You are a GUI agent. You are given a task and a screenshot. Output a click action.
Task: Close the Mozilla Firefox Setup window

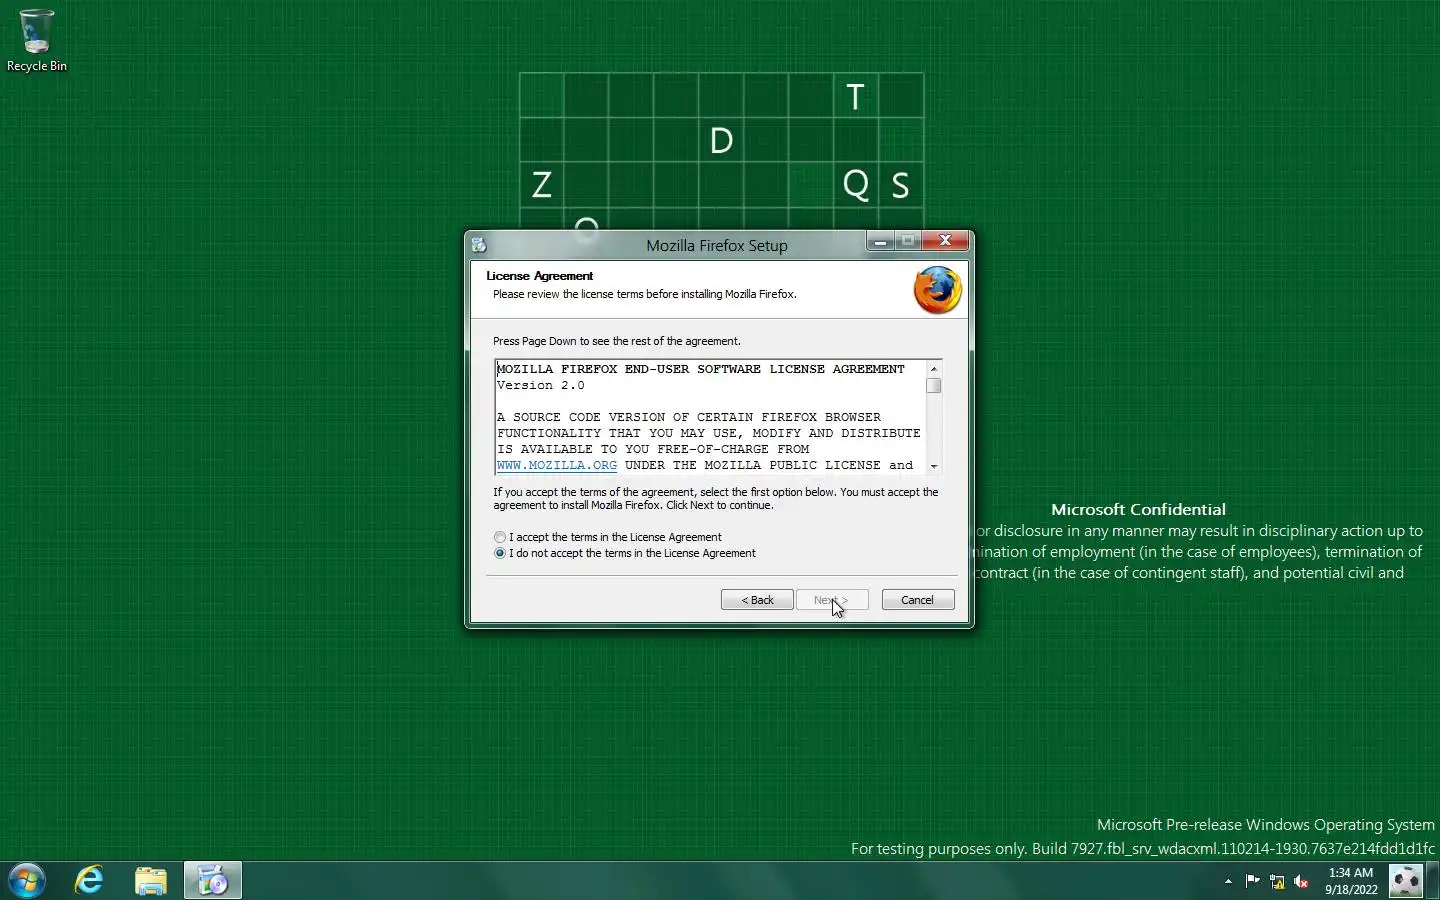tap(945, 241)
